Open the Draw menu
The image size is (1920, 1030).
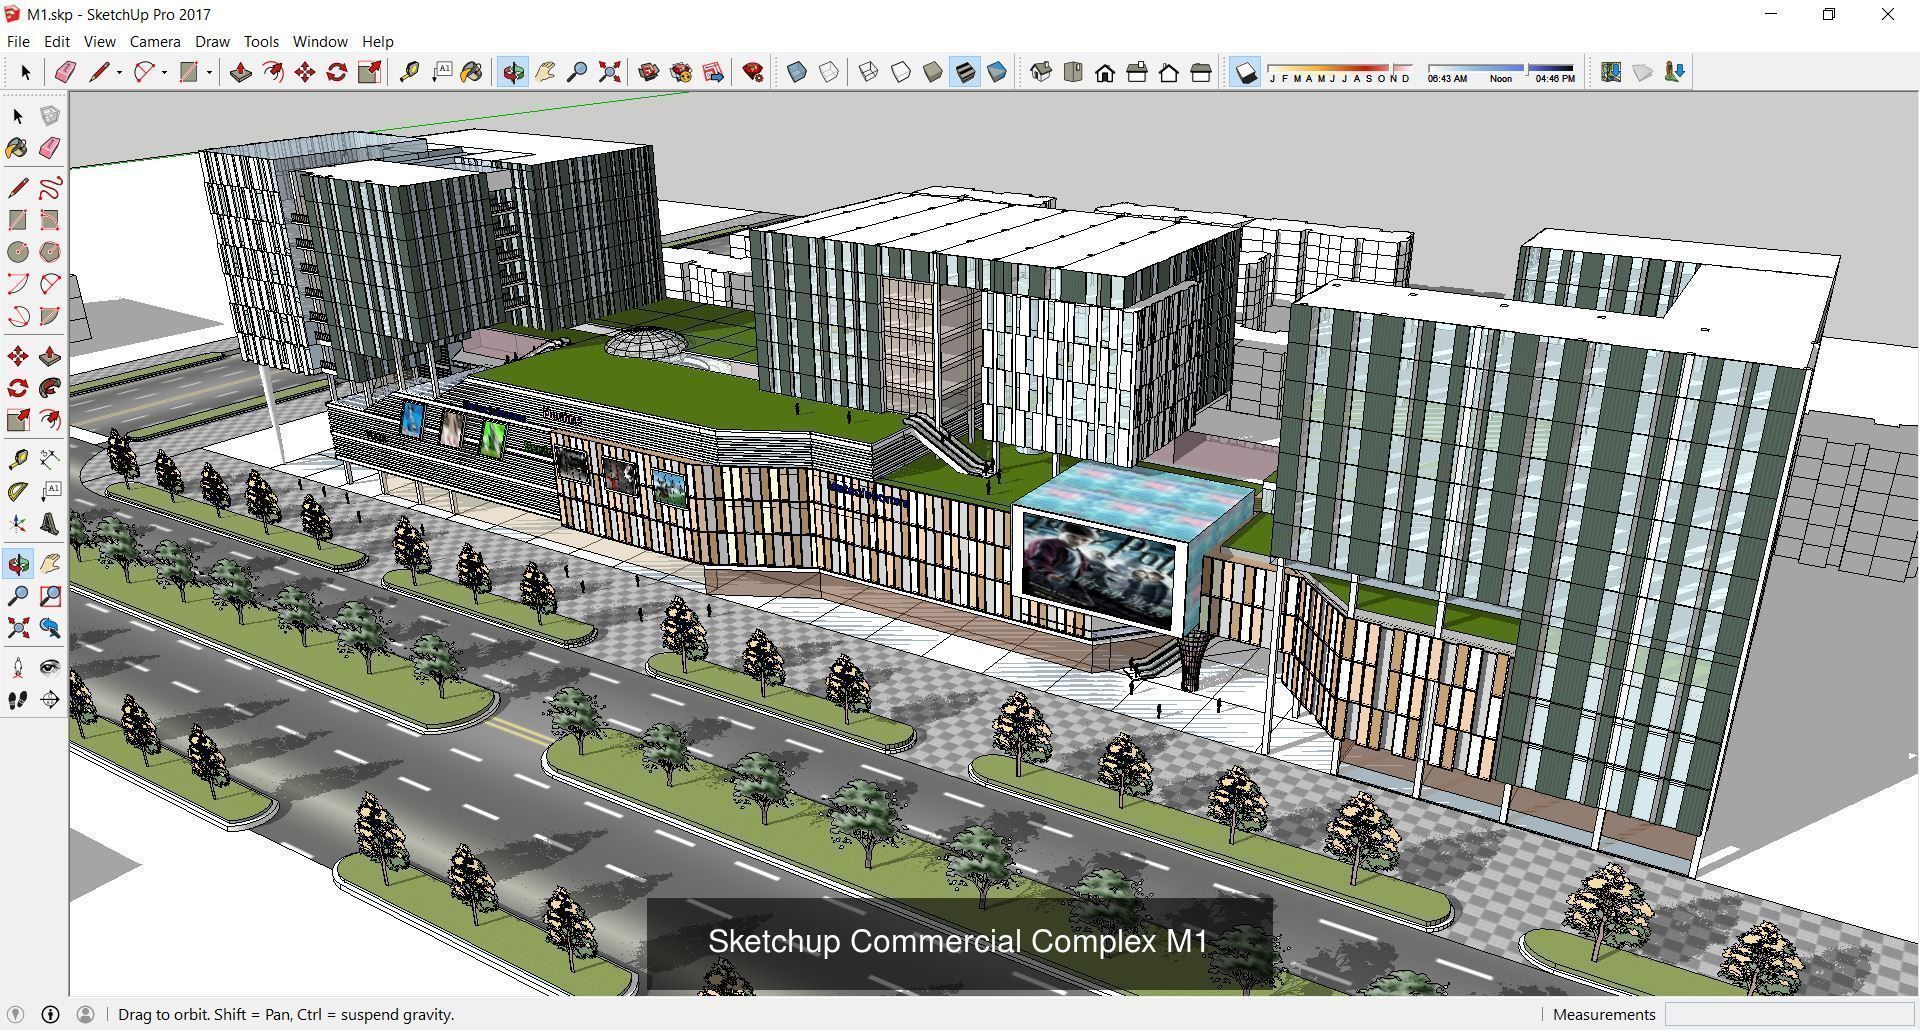(x=212, y=41)
